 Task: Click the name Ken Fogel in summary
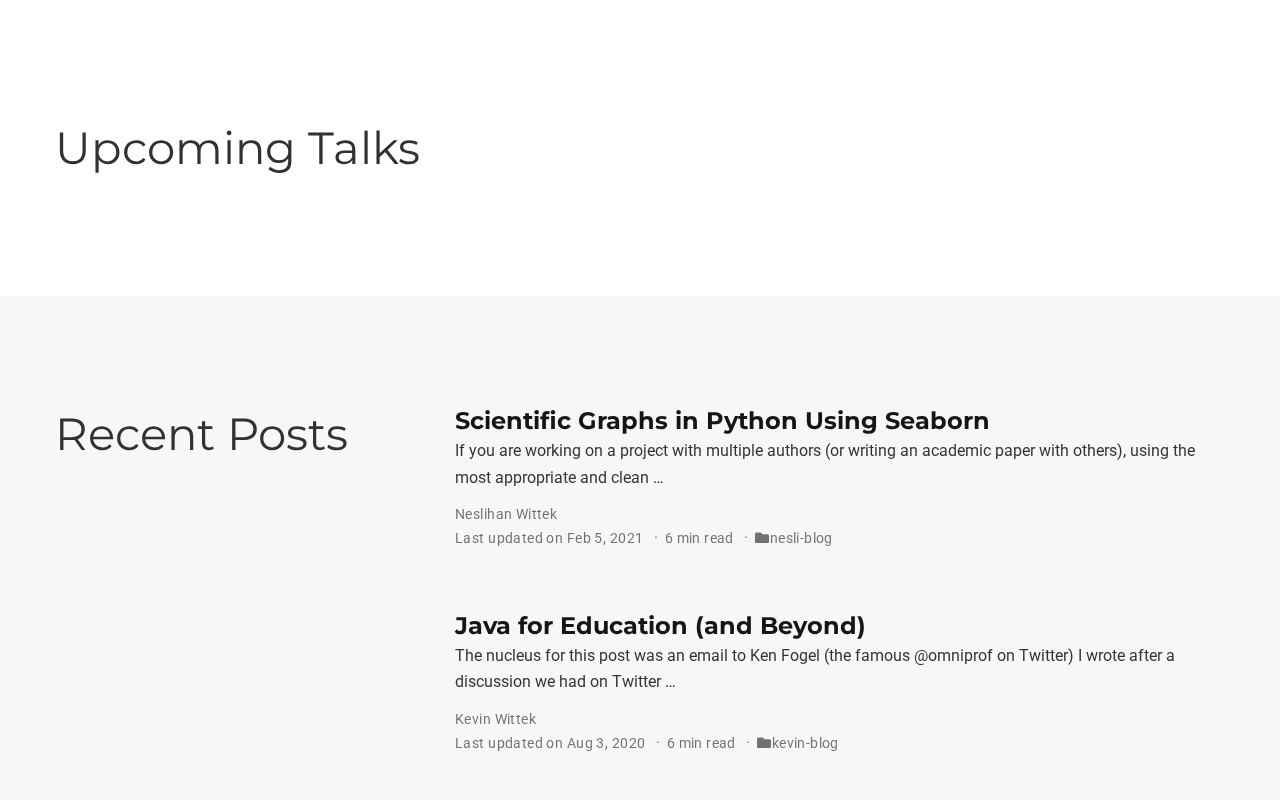pyautogui.click(x=784, y=656)
